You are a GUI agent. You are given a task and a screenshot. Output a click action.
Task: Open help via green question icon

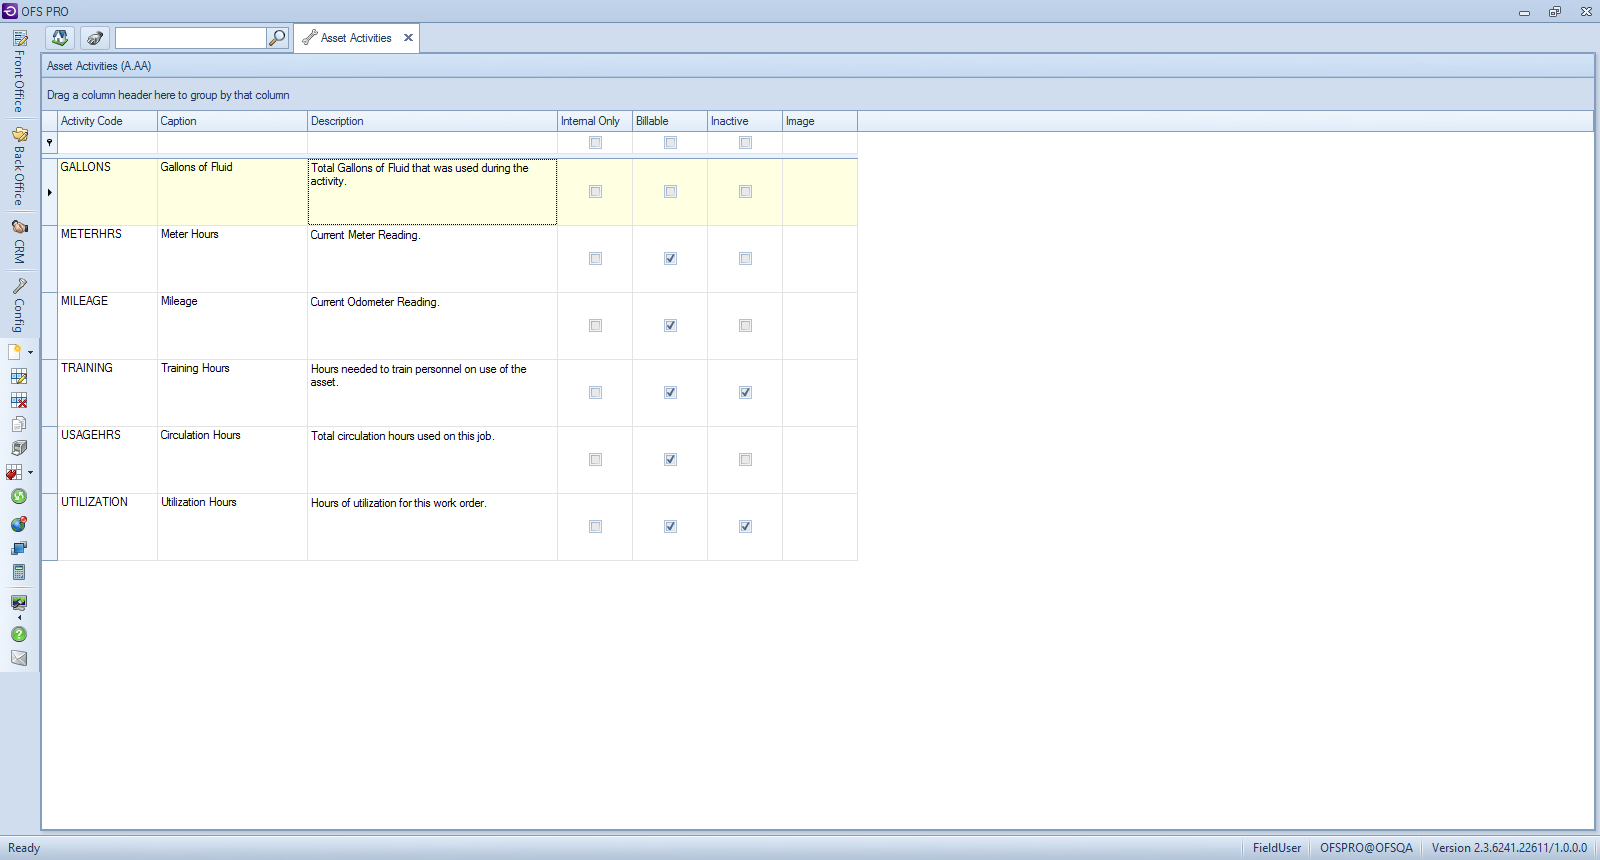(19, 634)
